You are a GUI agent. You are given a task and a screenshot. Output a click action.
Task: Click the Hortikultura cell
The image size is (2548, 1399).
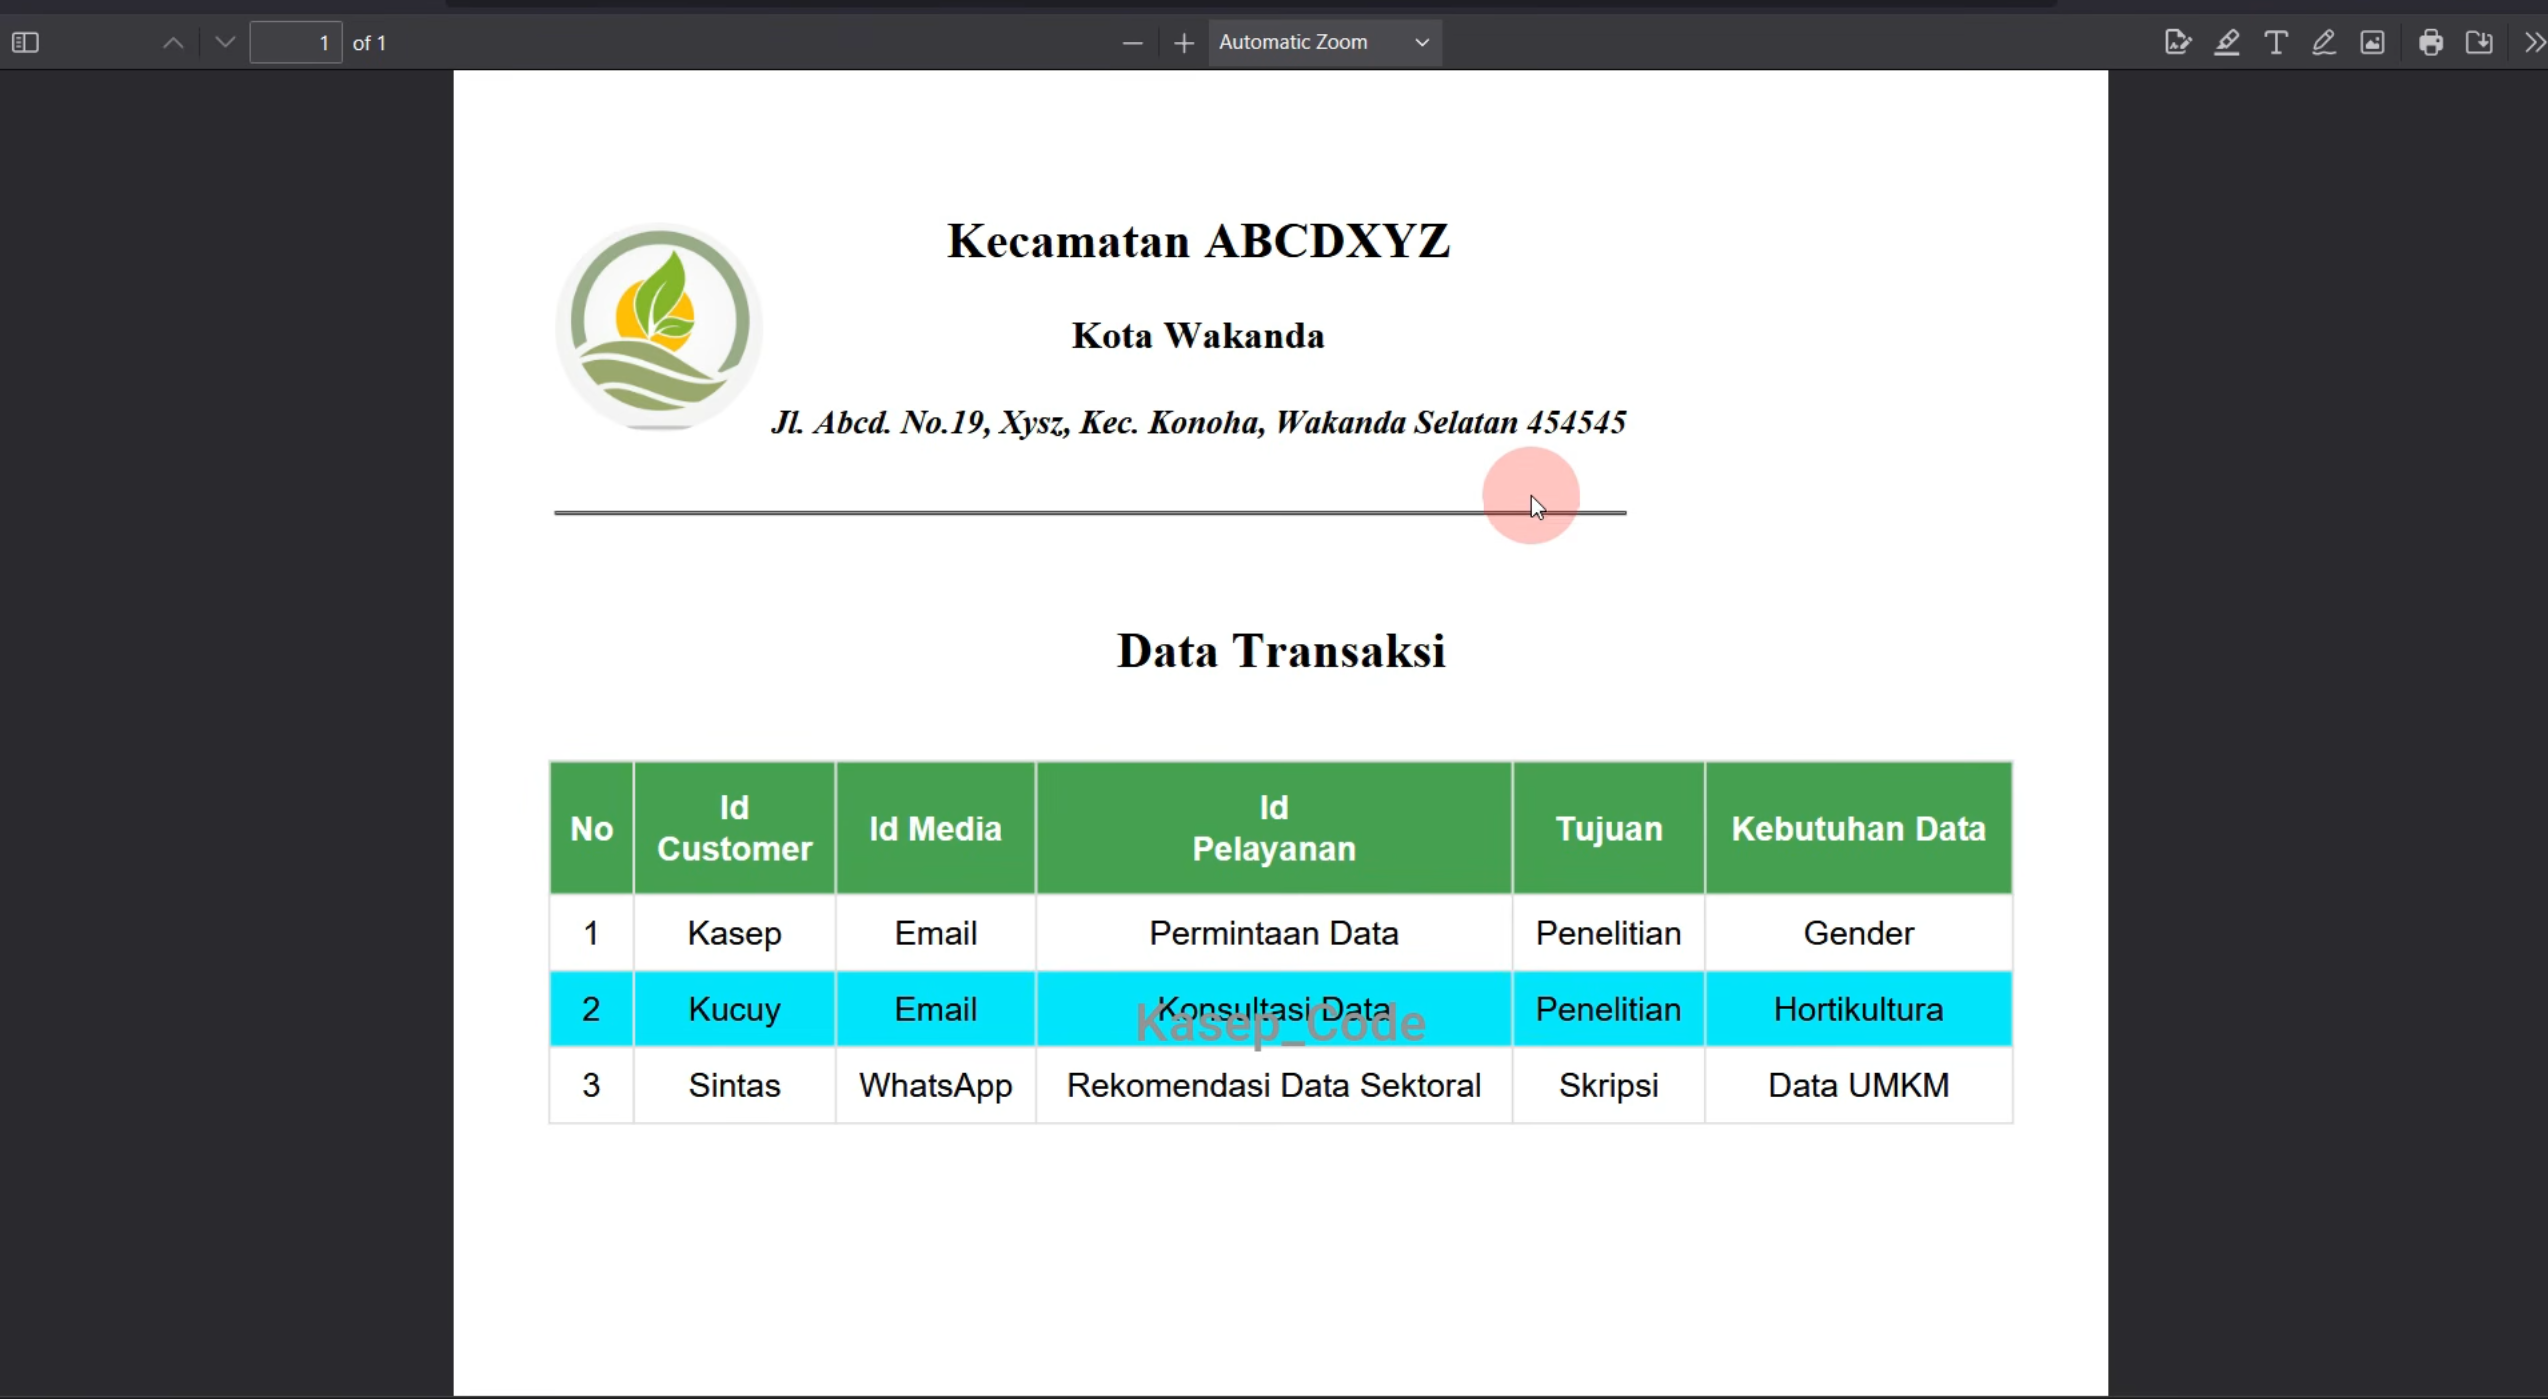click(1858, 1009)
